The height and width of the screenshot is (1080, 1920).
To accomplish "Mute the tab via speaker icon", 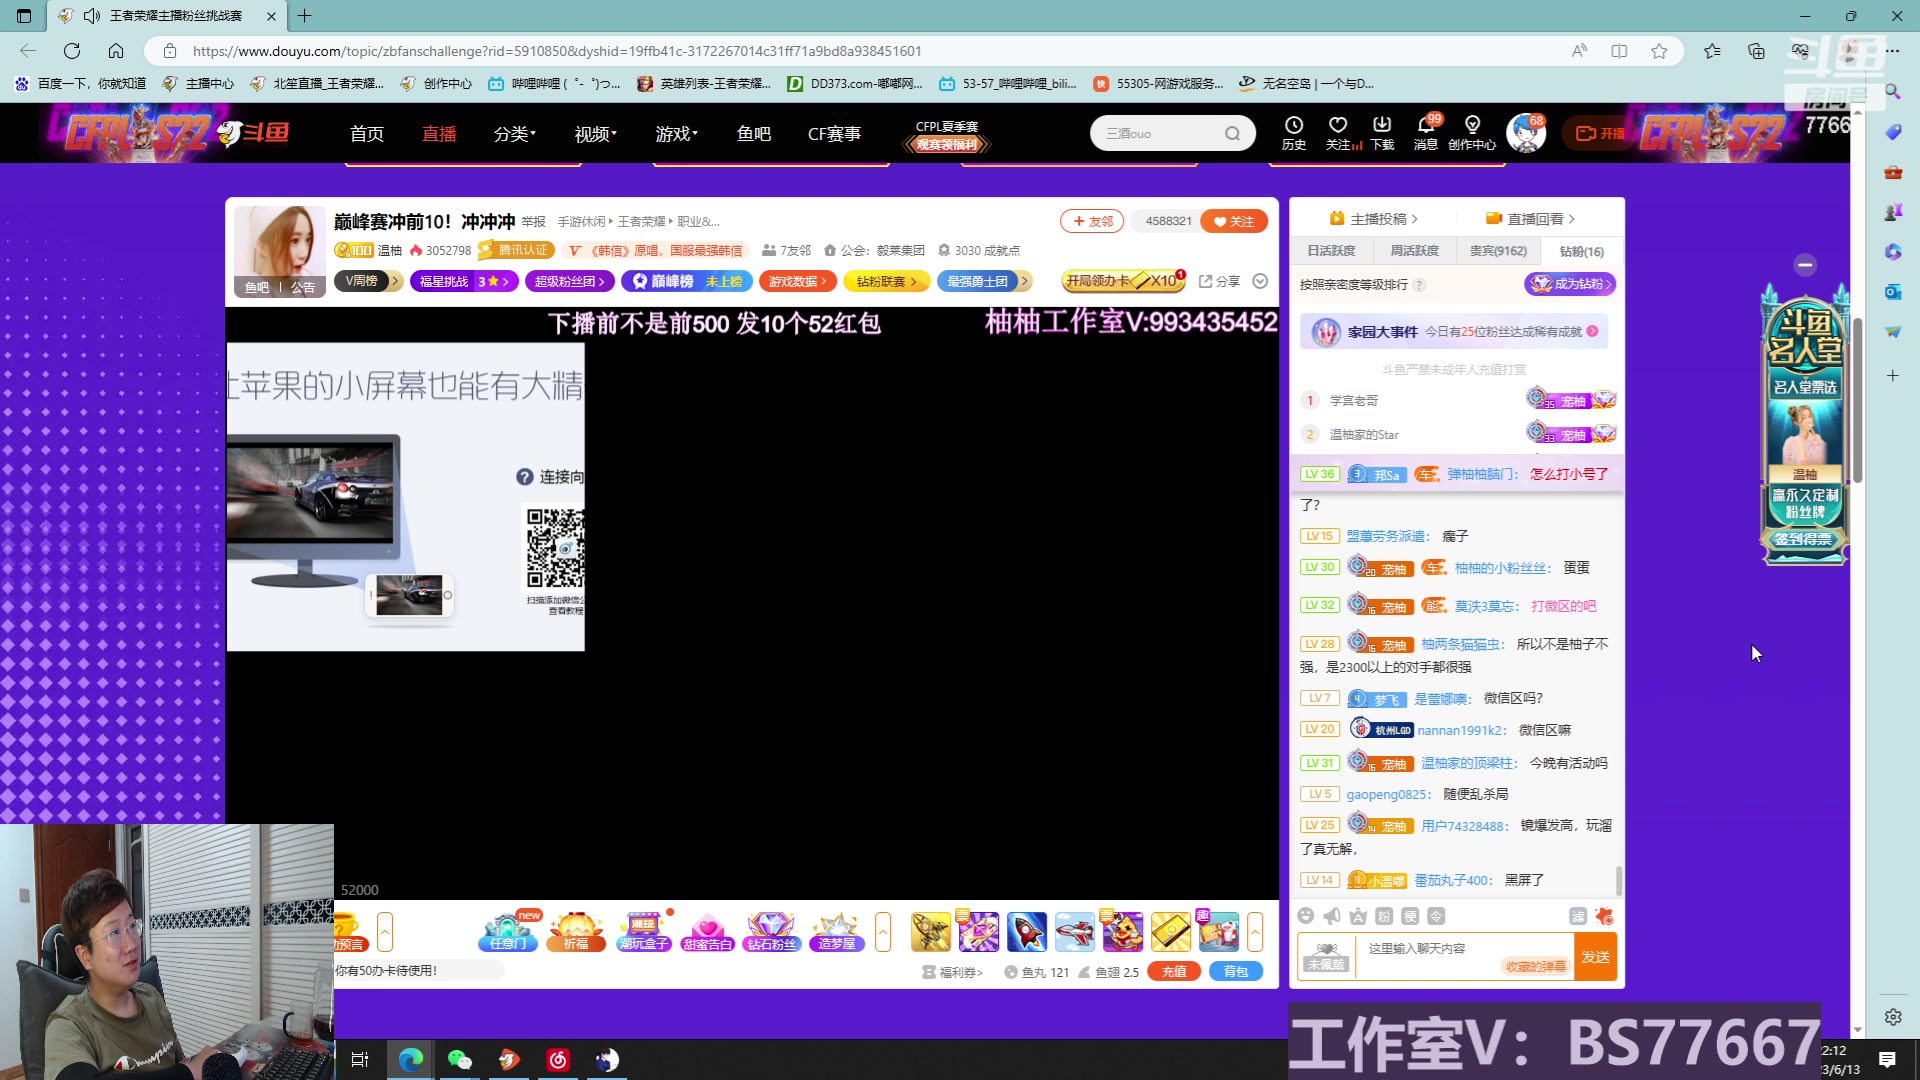I will click(92, 16).
